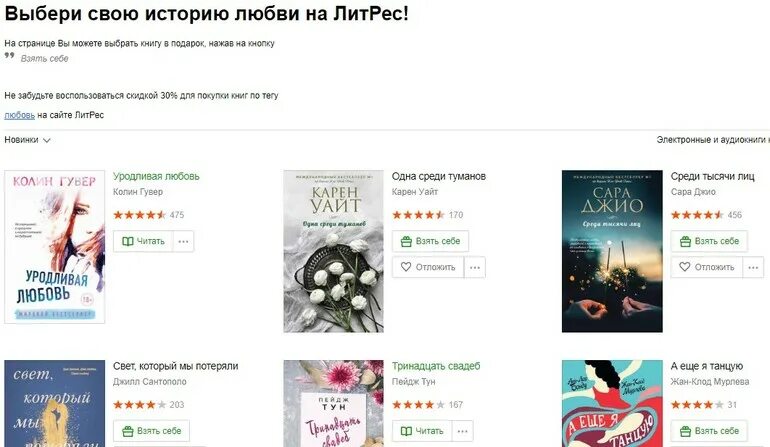Open Тринадцать свадеб title link
This screenshot has height=447, width=770.
[436, 366]
